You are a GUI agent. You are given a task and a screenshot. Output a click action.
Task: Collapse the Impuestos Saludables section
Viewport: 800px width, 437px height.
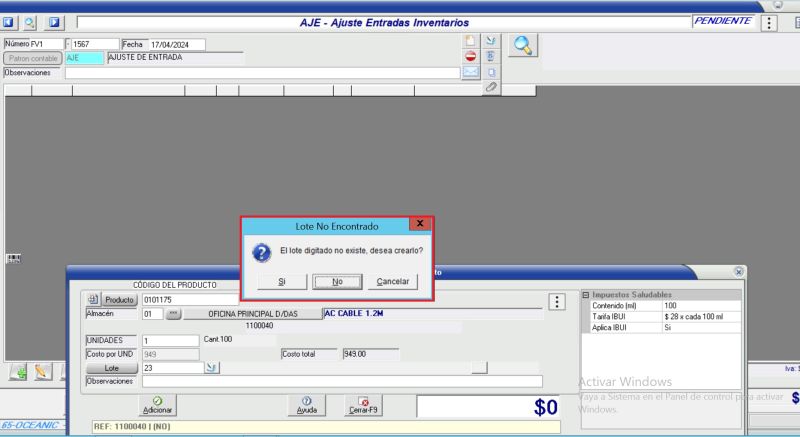click(585, 294)
